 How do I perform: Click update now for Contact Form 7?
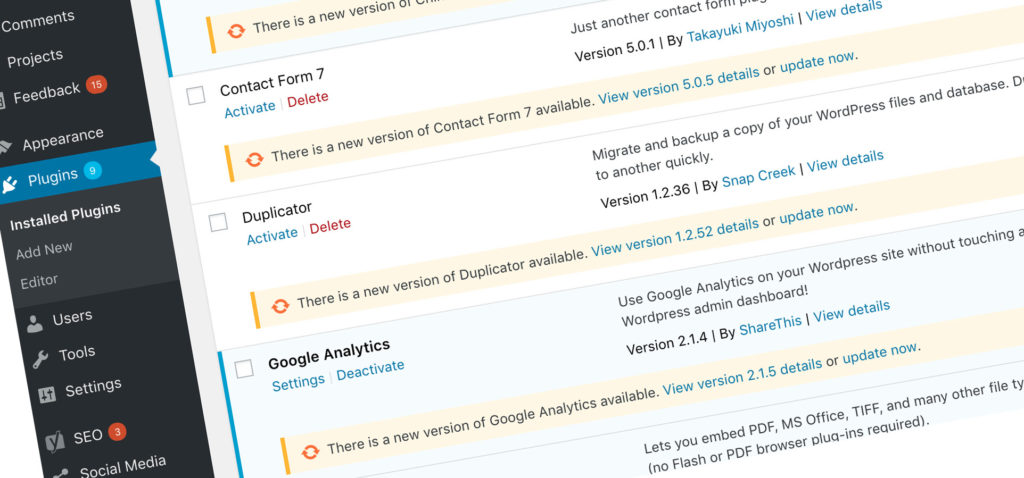[x=817, y=62]
